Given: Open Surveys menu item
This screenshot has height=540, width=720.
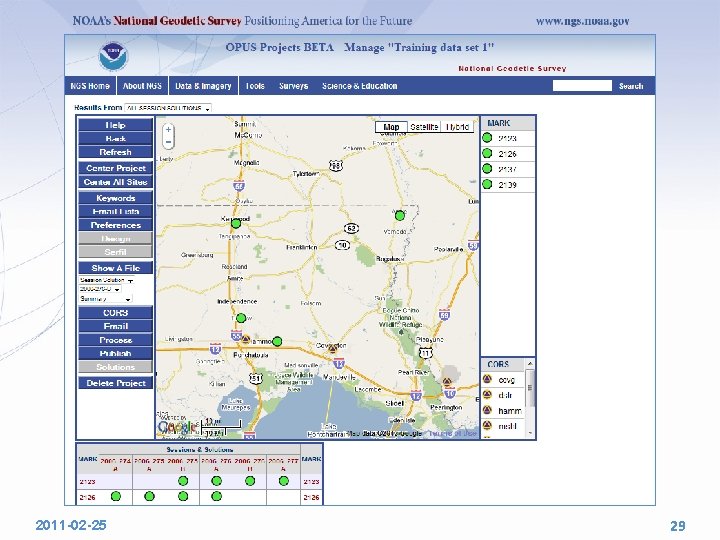Looking at the screenshot, I should point(293,86).
